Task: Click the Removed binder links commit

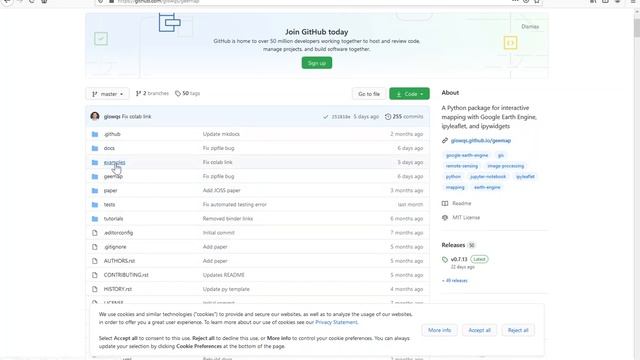Action: pos(228,219)
